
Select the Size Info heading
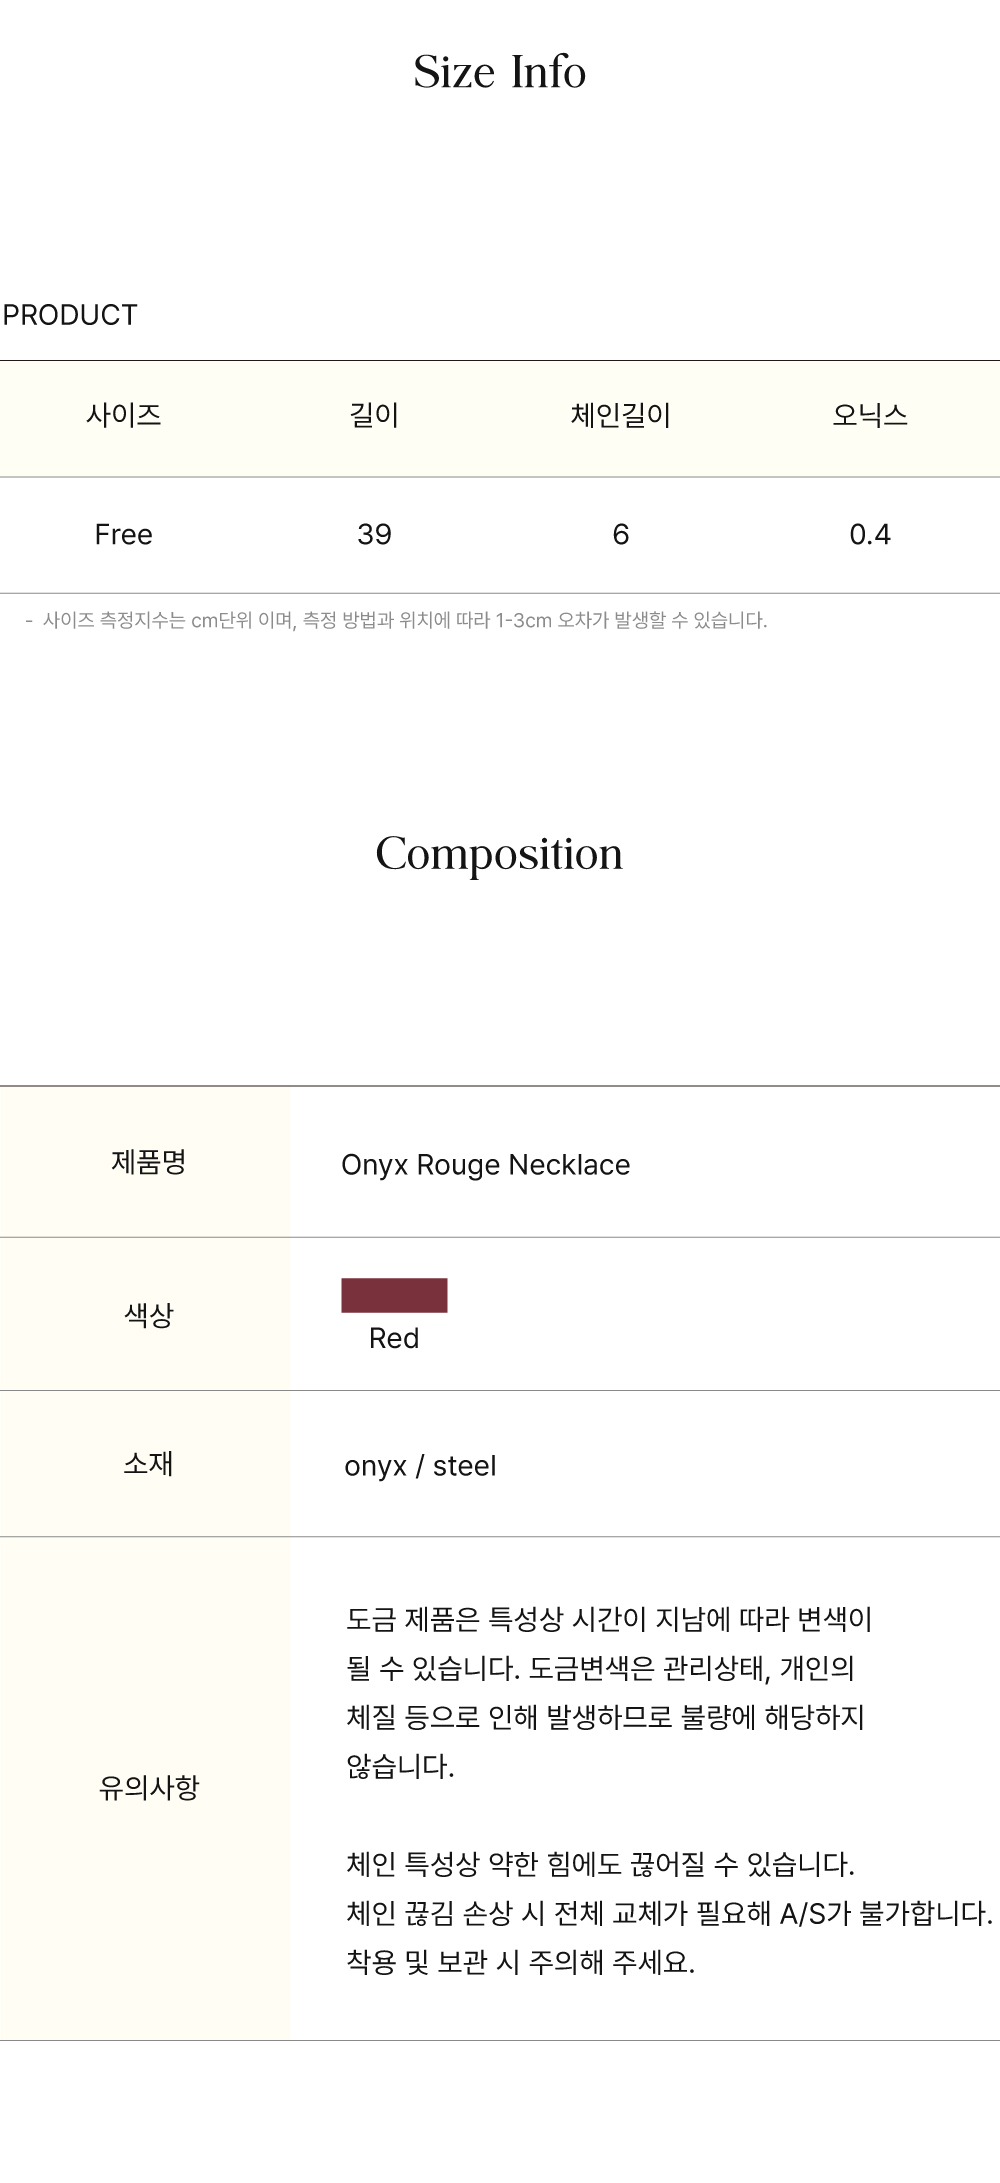[500, 72]
